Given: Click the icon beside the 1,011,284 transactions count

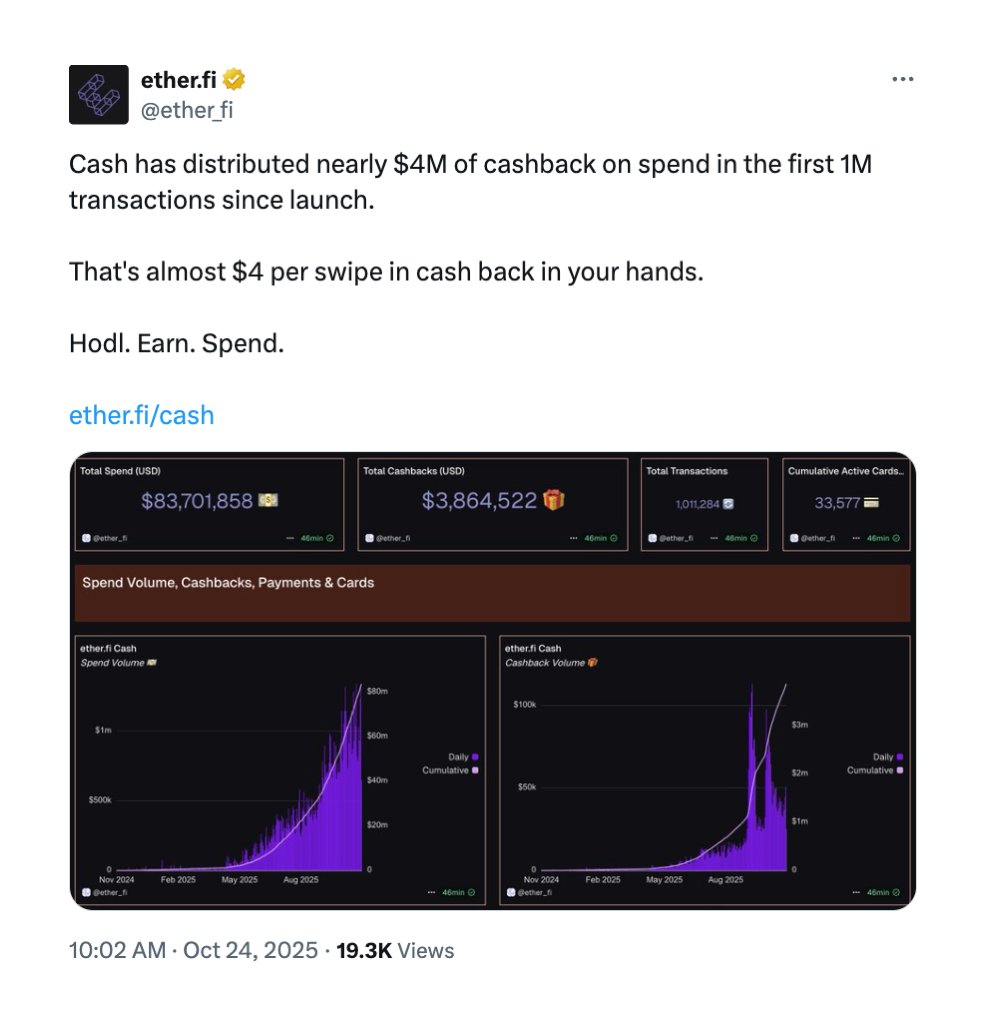Looking at the screenshot, I should point(728,503).
